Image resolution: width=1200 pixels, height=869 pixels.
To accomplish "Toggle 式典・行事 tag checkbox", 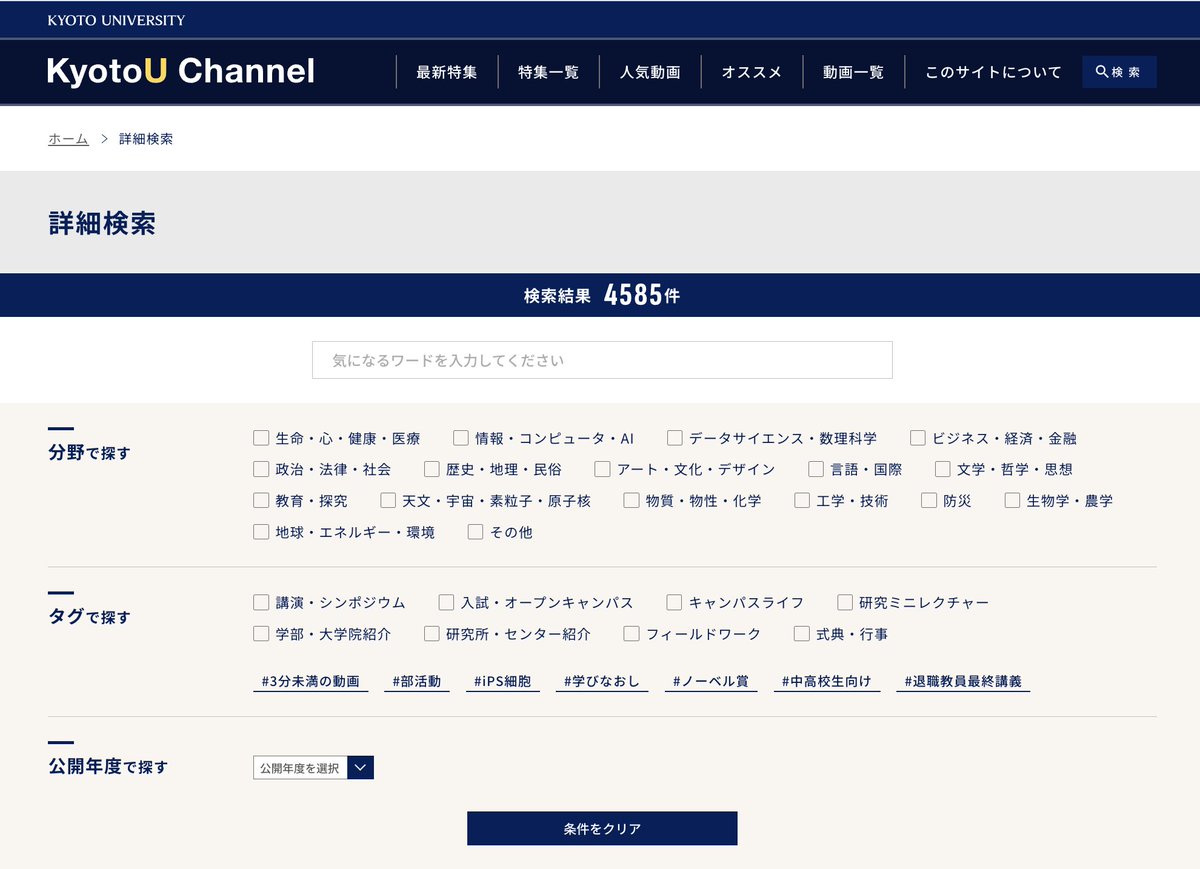I will [x=802, y=633].
